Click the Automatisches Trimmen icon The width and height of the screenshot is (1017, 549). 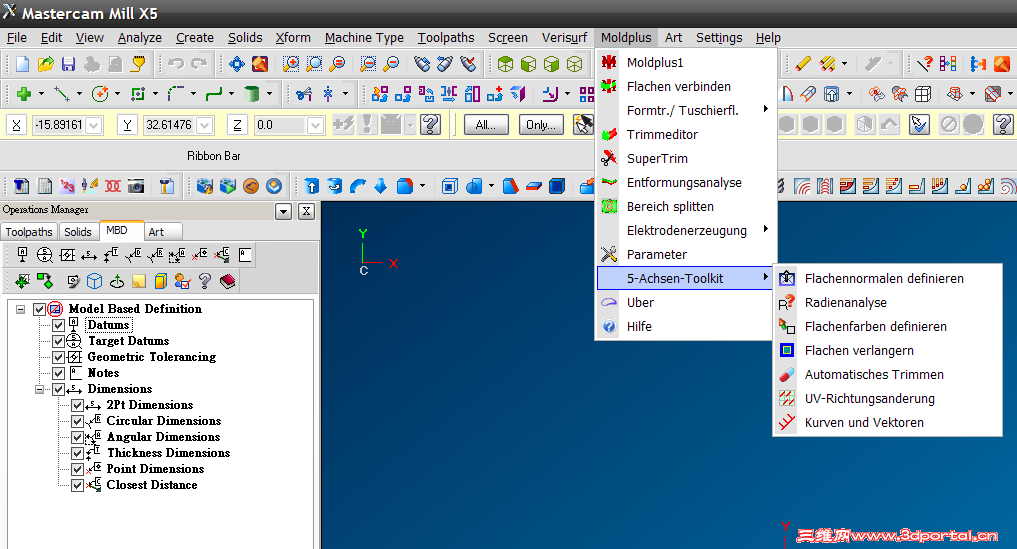(787, 374)
